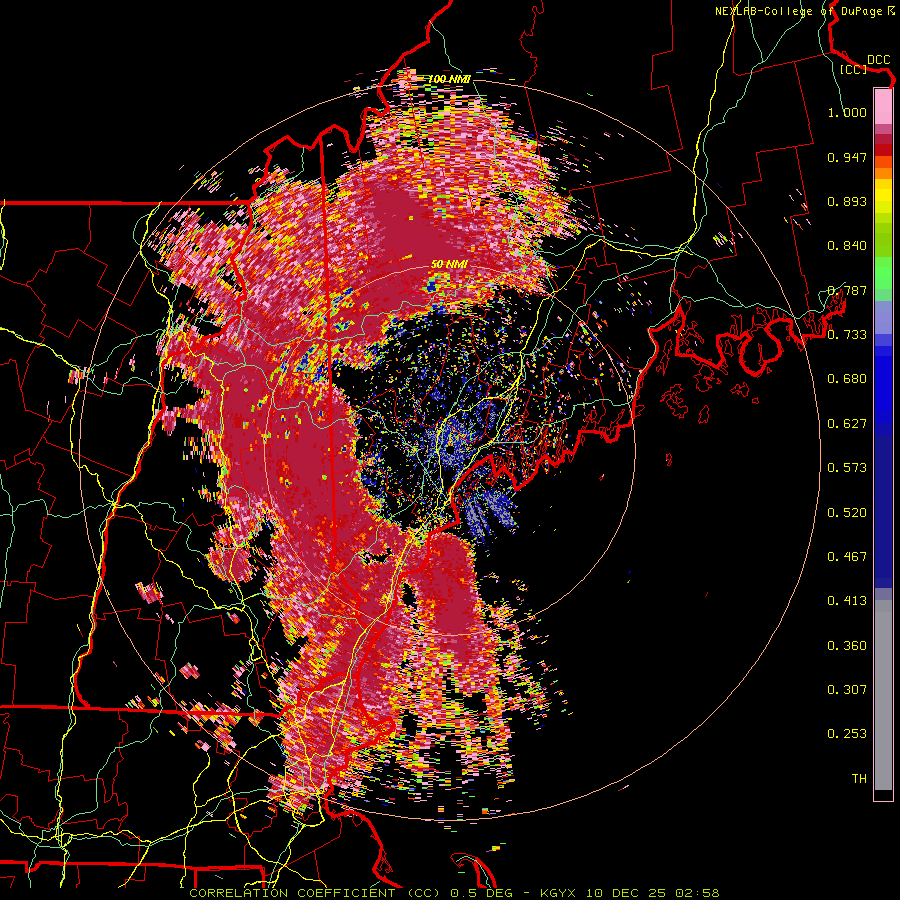Click the 0.680 color scale value
This screenshot has width=900, height=900.
click(847, 379)
